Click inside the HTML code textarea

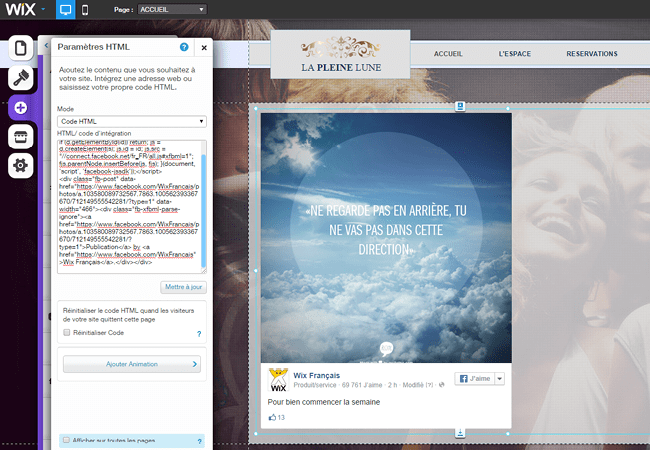(129, 206)
